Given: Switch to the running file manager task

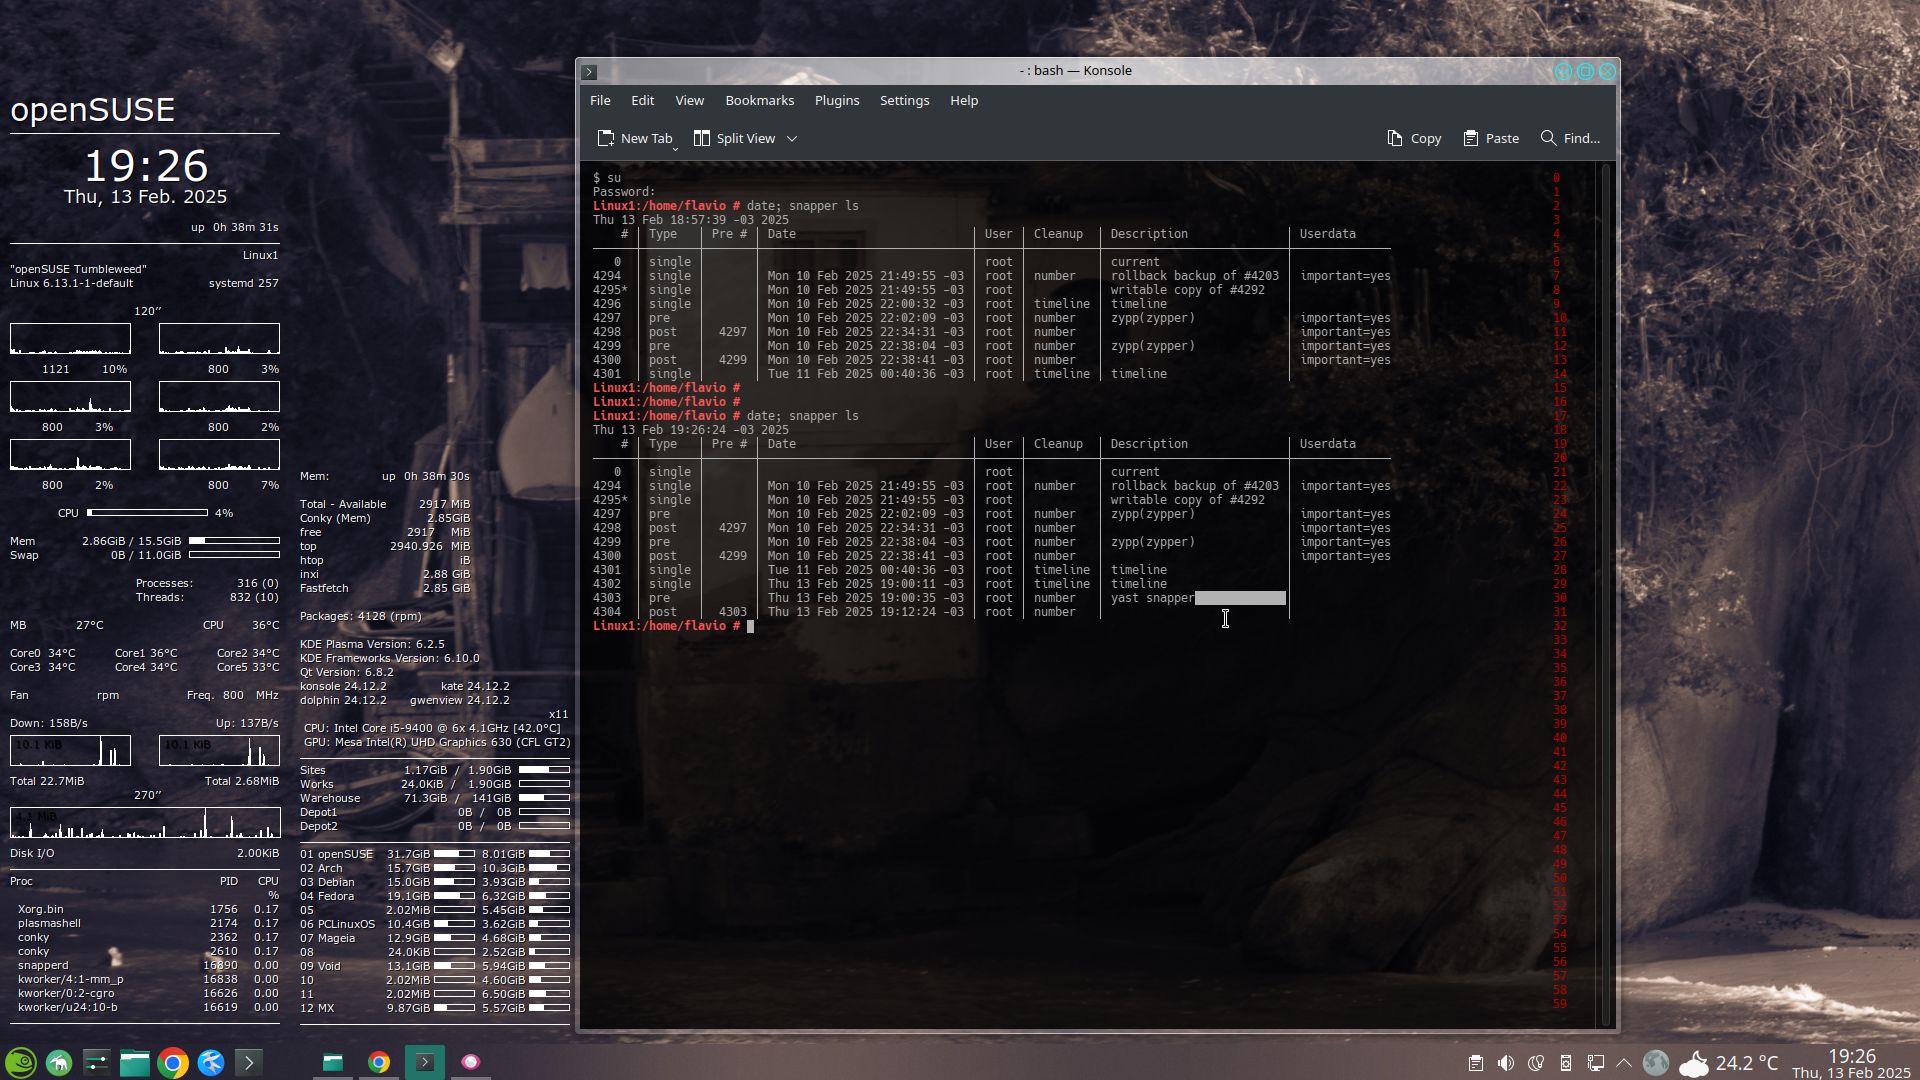Looking at the screenshot, I should pyautogui.click(x=333, y=1062).
